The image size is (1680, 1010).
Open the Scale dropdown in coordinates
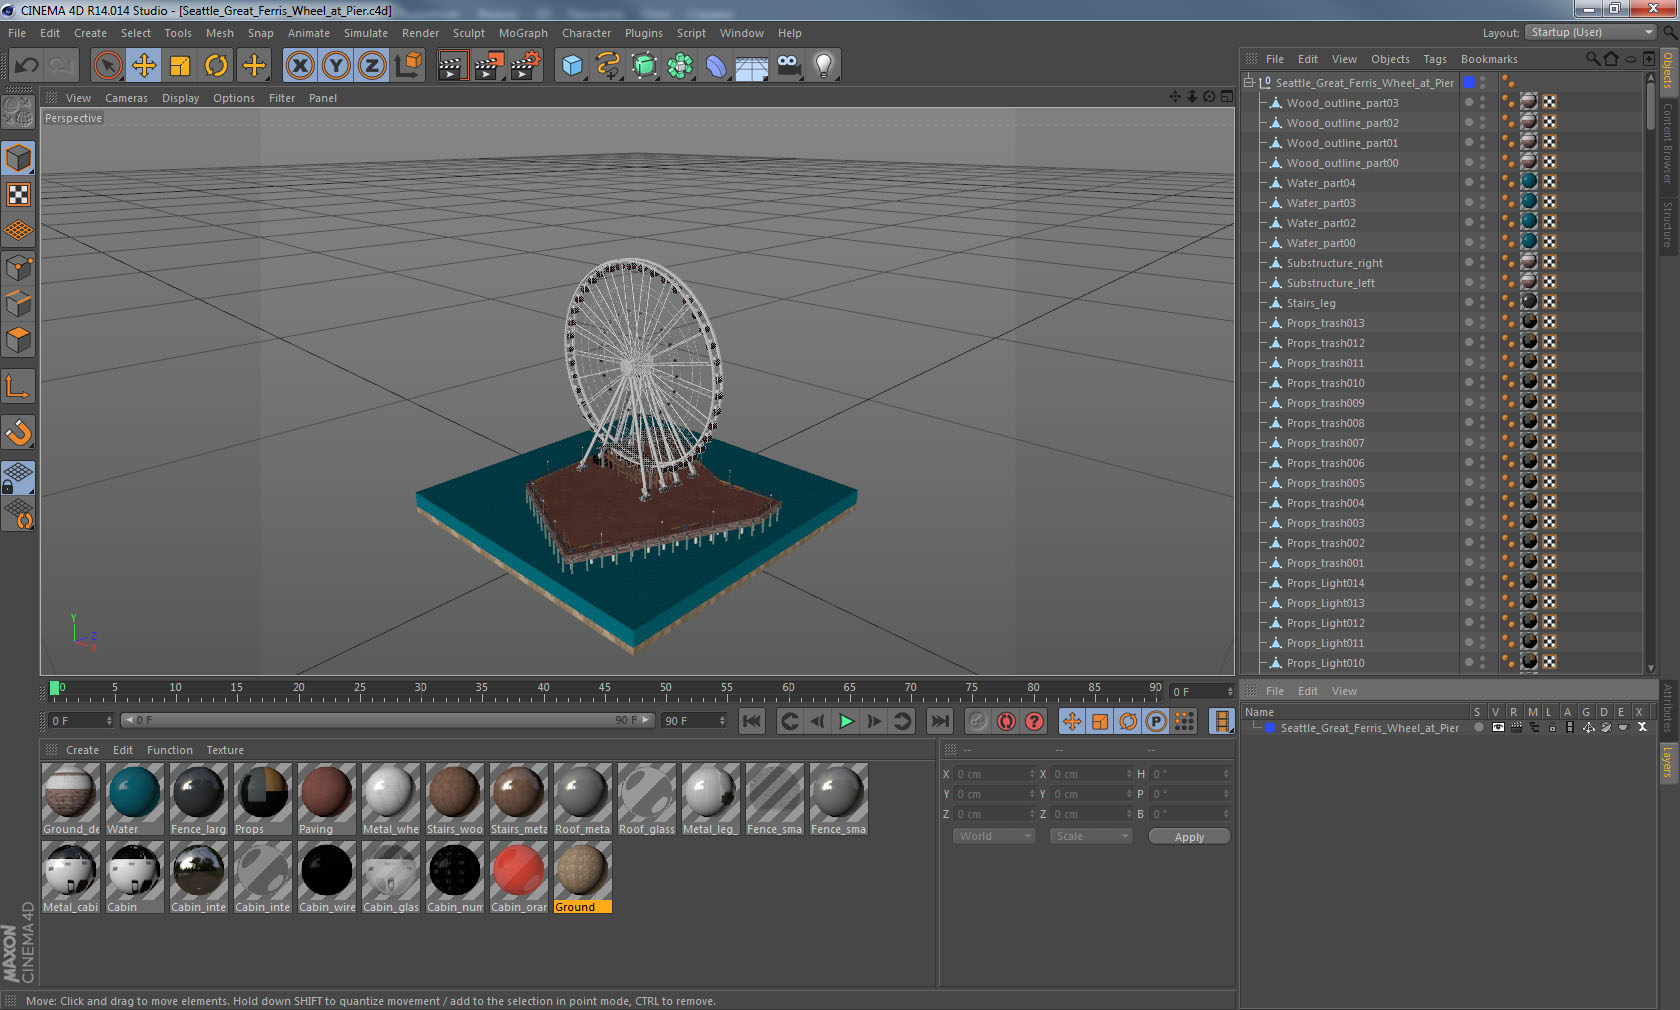(x=1090, y=836)
